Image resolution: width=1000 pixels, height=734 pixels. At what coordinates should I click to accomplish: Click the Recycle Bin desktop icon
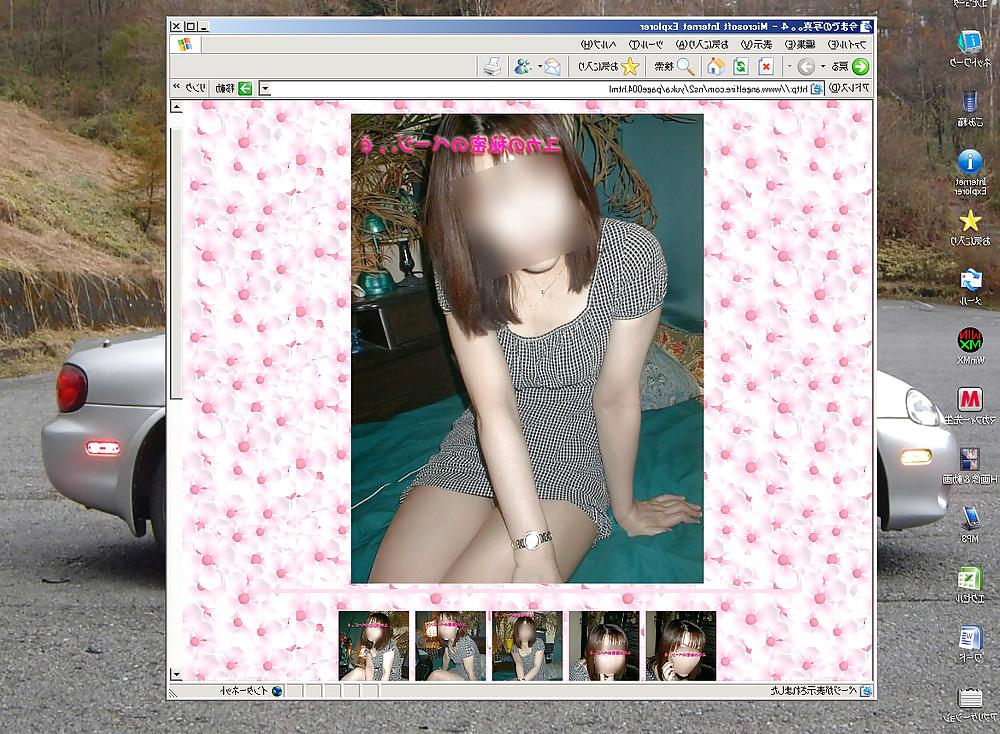click(970, 101)
